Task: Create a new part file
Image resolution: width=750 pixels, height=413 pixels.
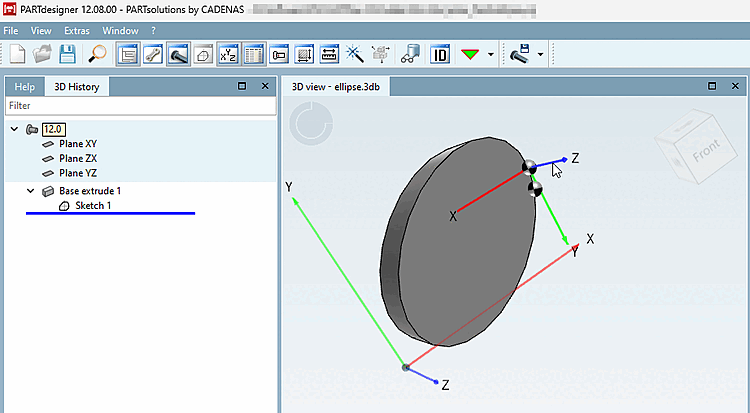Action: (x=18, y=54)
